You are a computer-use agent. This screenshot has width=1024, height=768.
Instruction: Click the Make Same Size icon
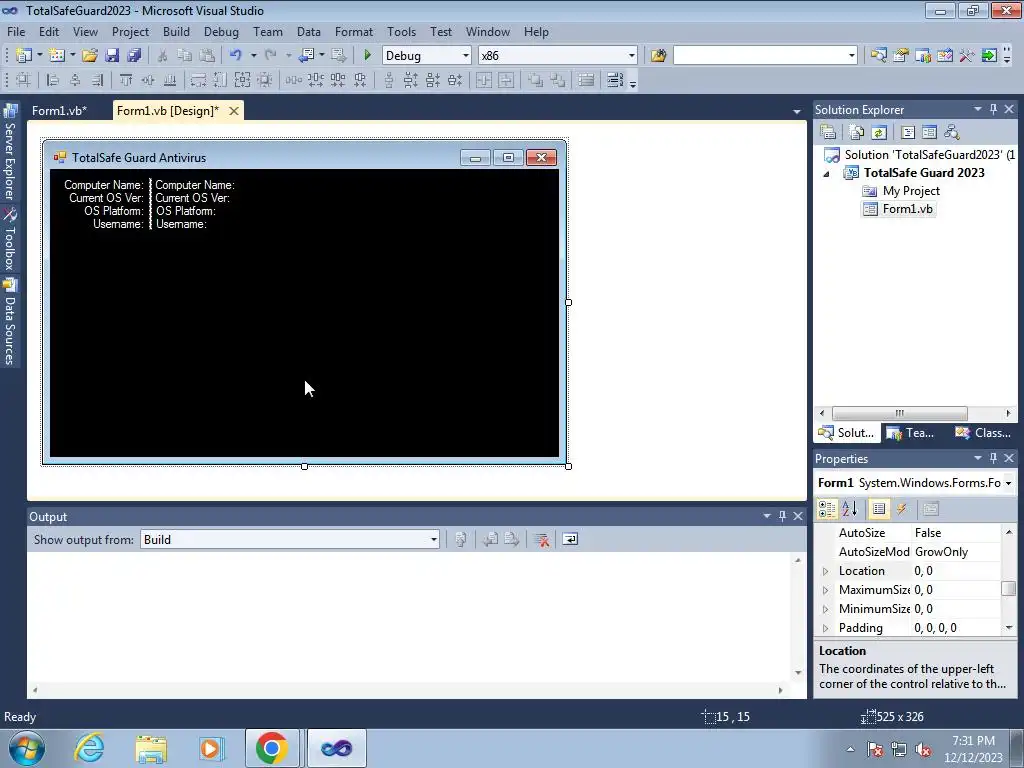pyautogui.click(x=242, y=80)
